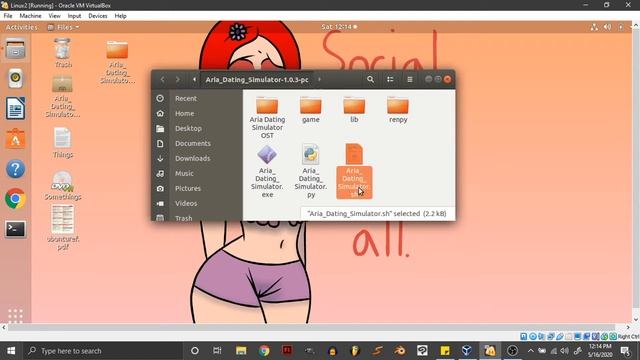Select the Aria_Dating_Simulator.exe file
640x360 pixels.
pos(267,171)
